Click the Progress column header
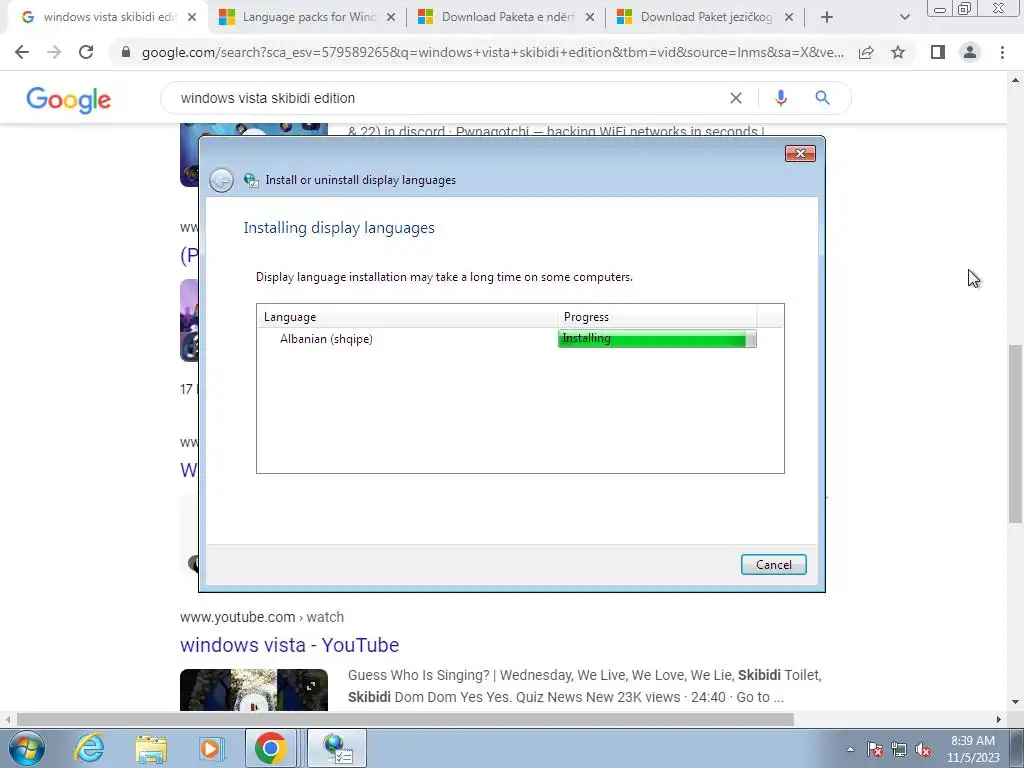The image size is (1024, 768). pos(658,317)
